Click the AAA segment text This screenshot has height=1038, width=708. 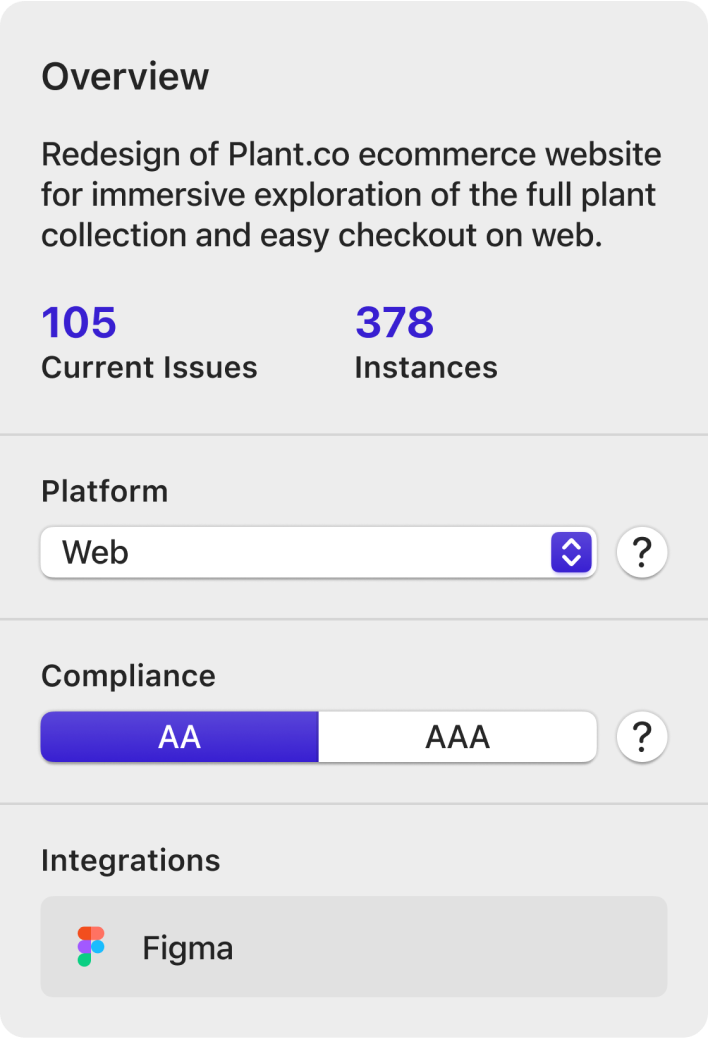pos(457,737)
